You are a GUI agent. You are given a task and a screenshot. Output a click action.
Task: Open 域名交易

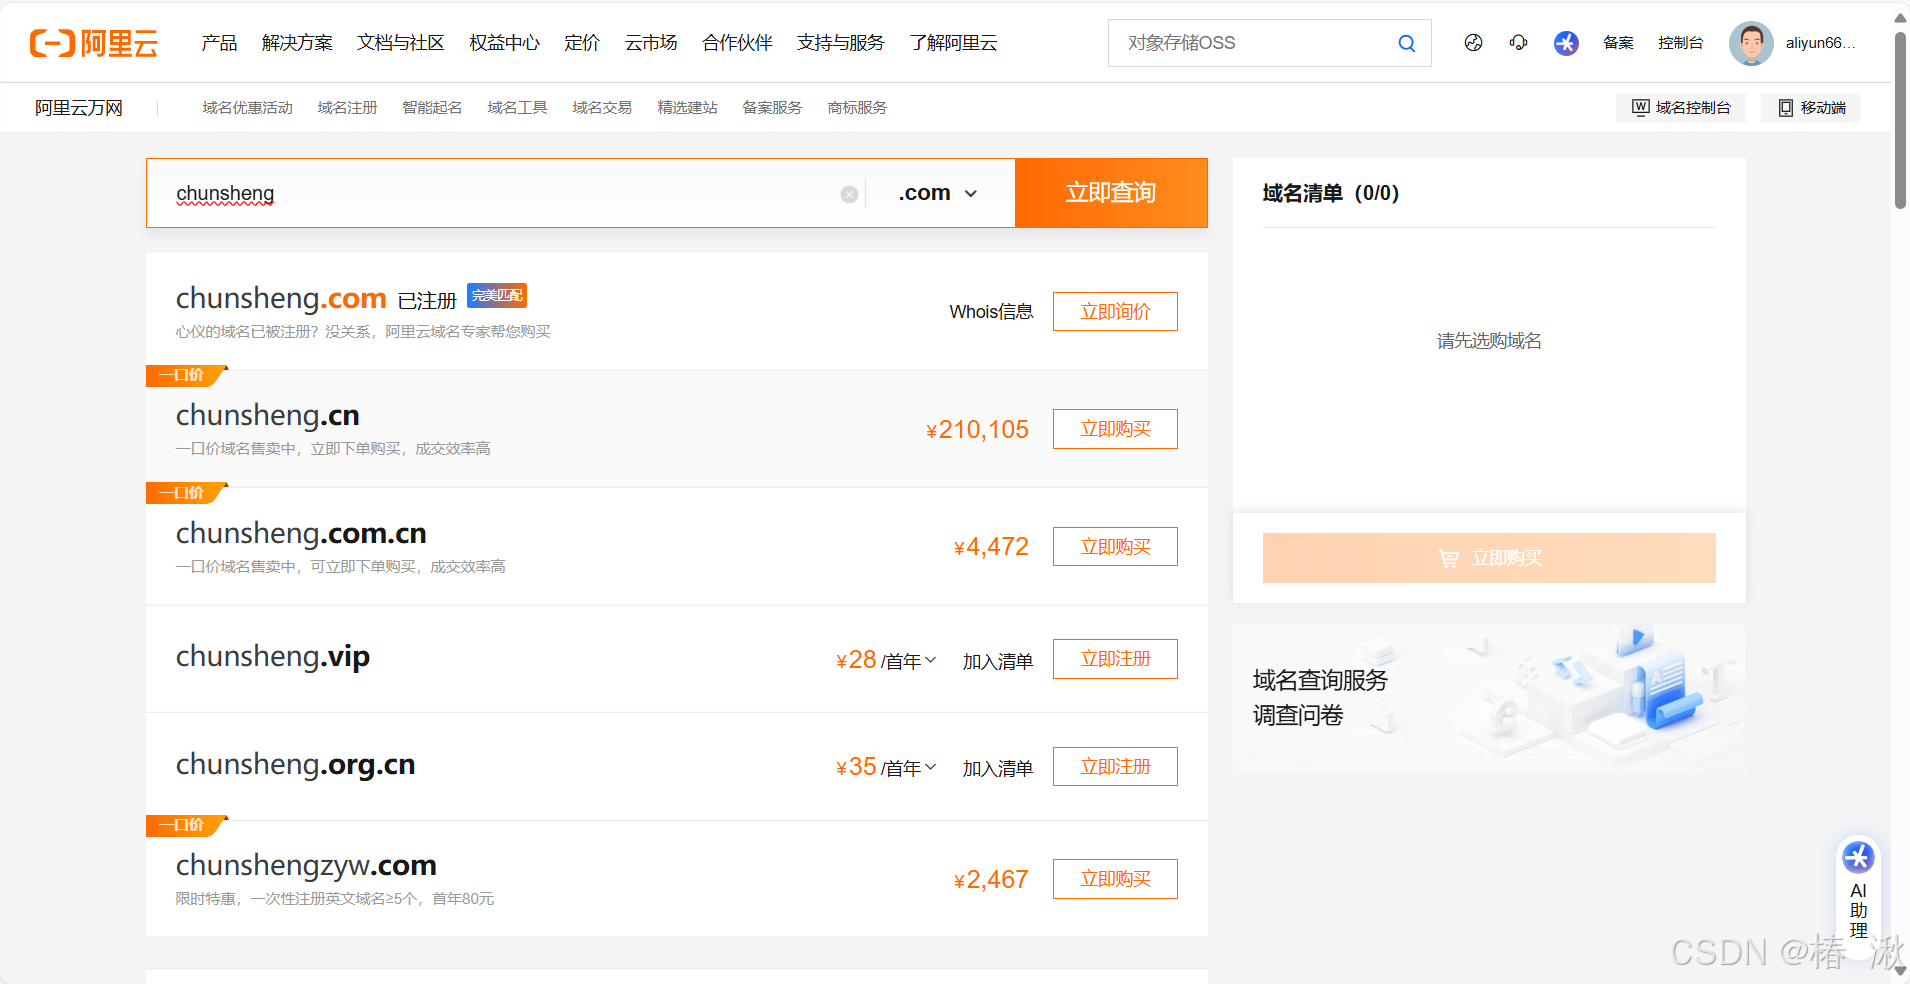pos(602,108)
